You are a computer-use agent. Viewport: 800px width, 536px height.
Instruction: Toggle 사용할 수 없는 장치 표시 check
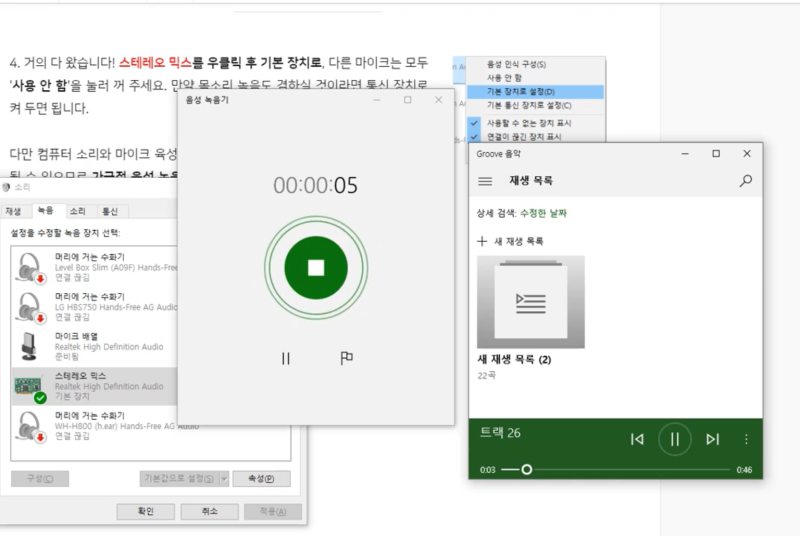pos(535,123)
